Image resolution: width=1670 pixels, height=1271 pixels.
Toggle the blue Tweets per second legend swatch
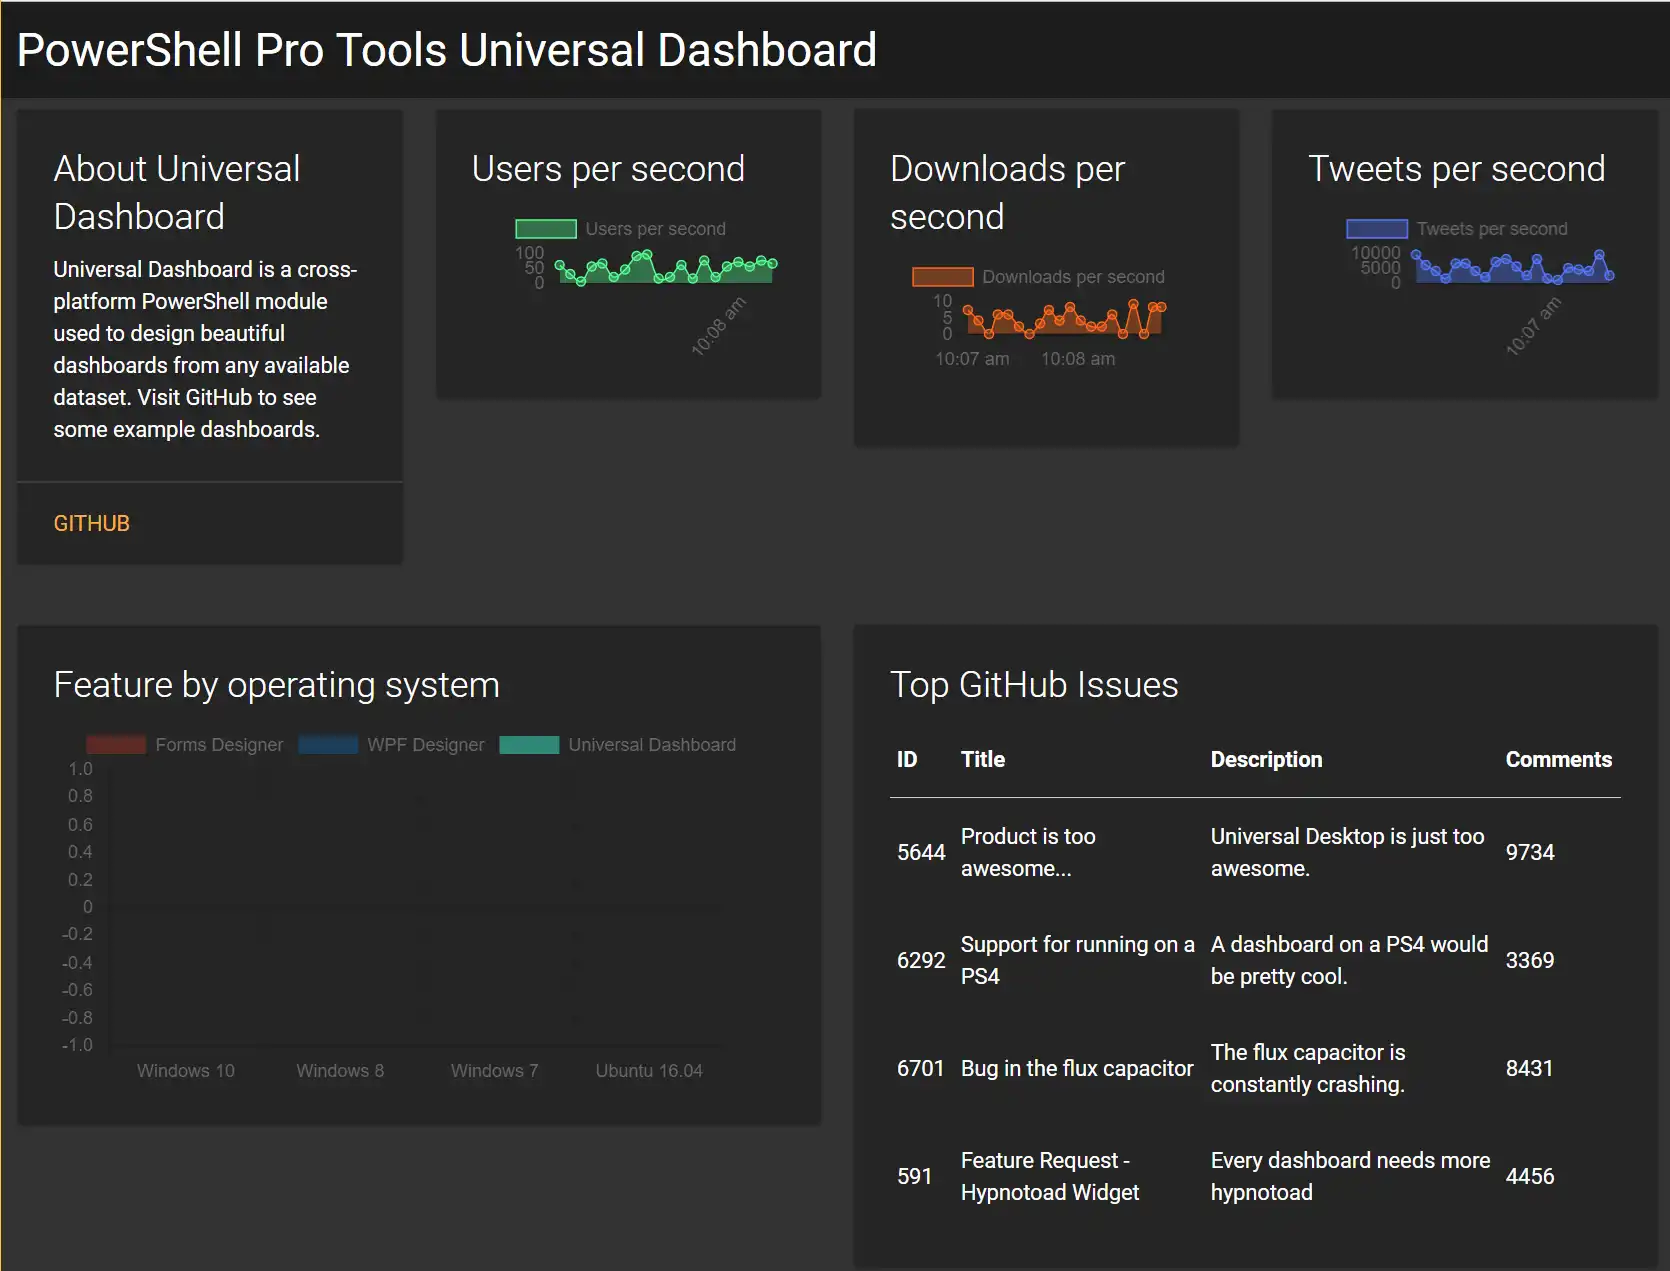[1377, 229]
